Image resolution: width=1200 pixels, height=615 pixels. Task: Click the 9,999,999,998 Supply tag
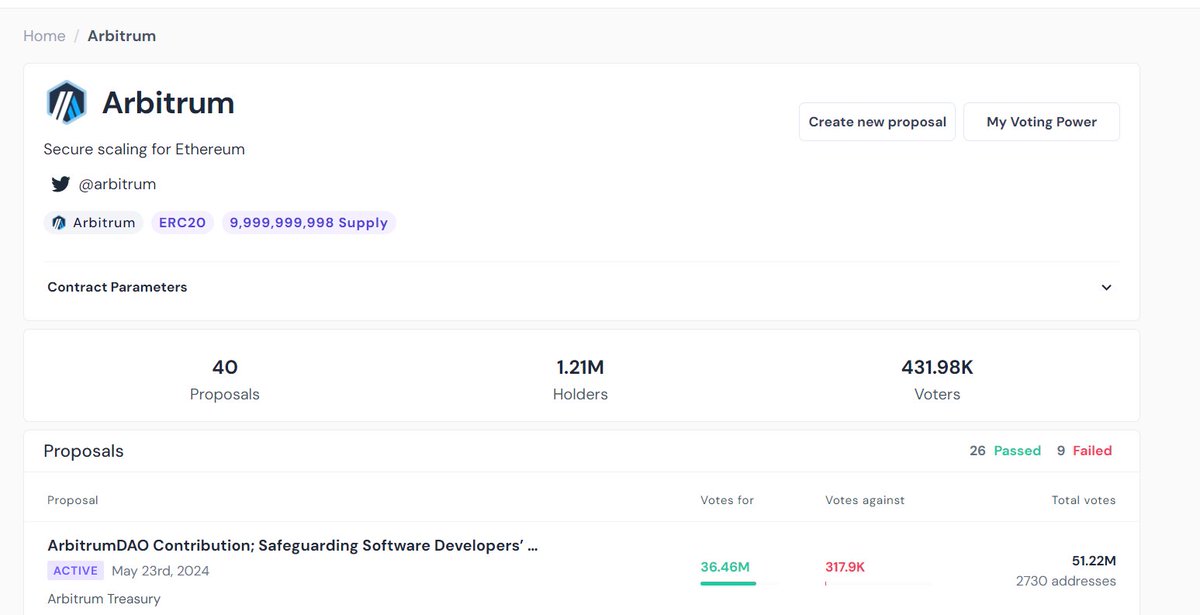click(x=309, y=222)
